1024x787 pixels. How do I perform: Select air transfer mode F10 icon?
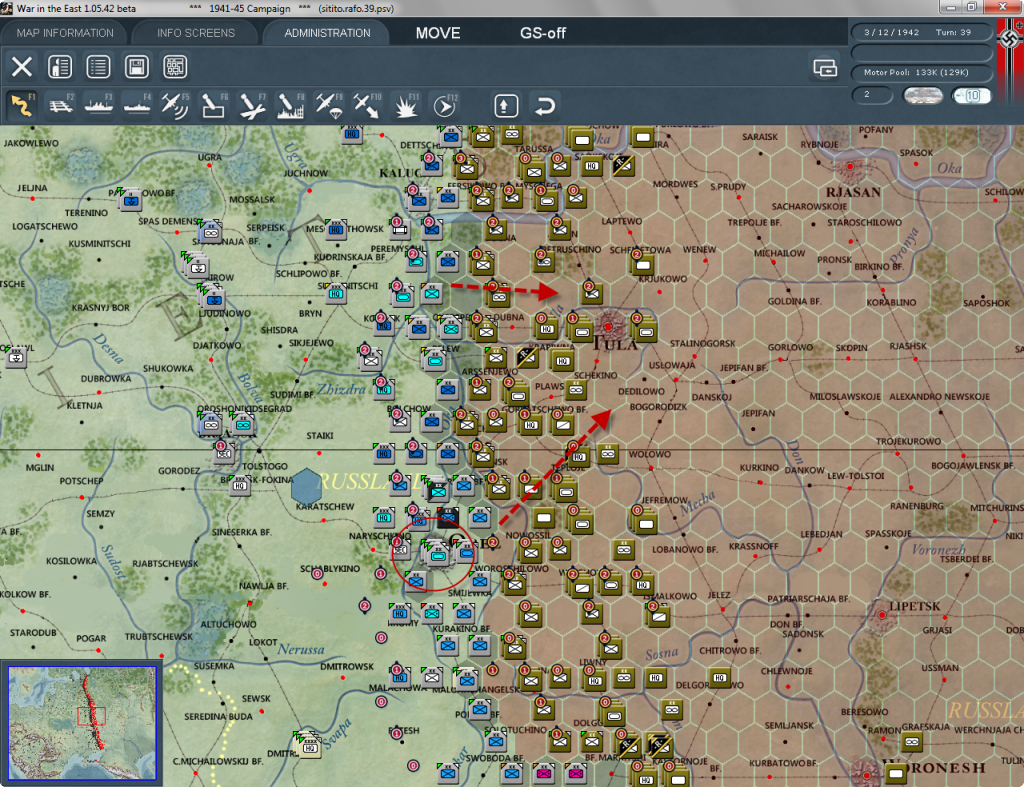click(x=366, y=105)
